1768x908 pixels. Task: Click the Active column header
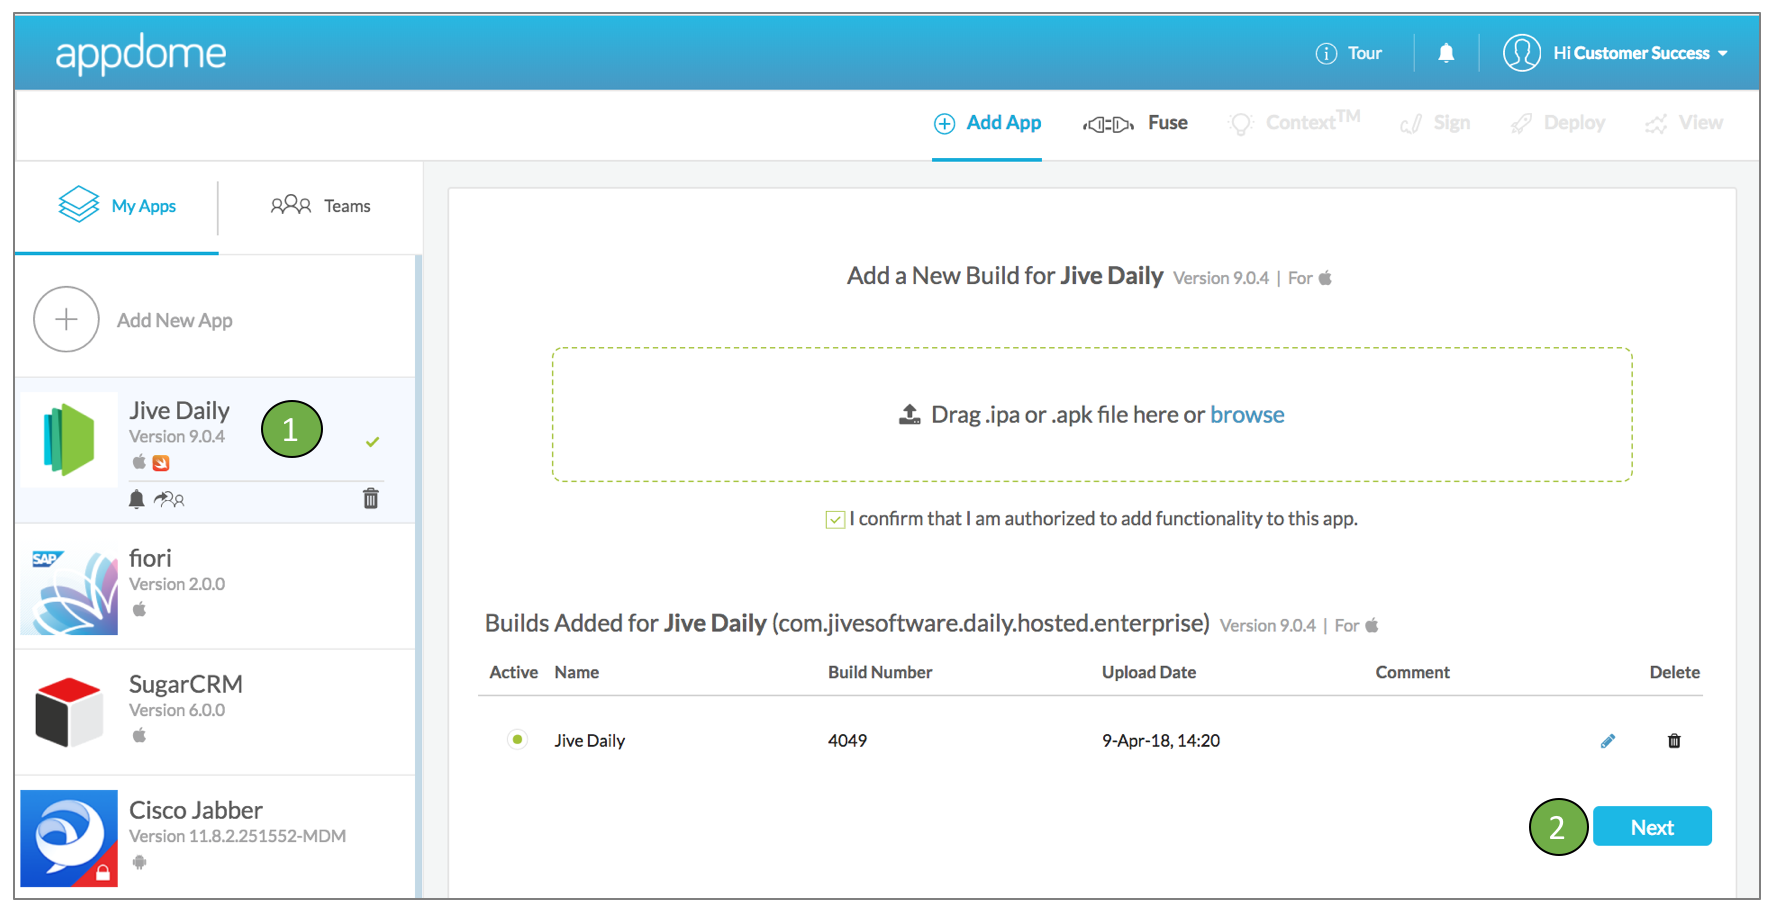[x=513, y=673]
